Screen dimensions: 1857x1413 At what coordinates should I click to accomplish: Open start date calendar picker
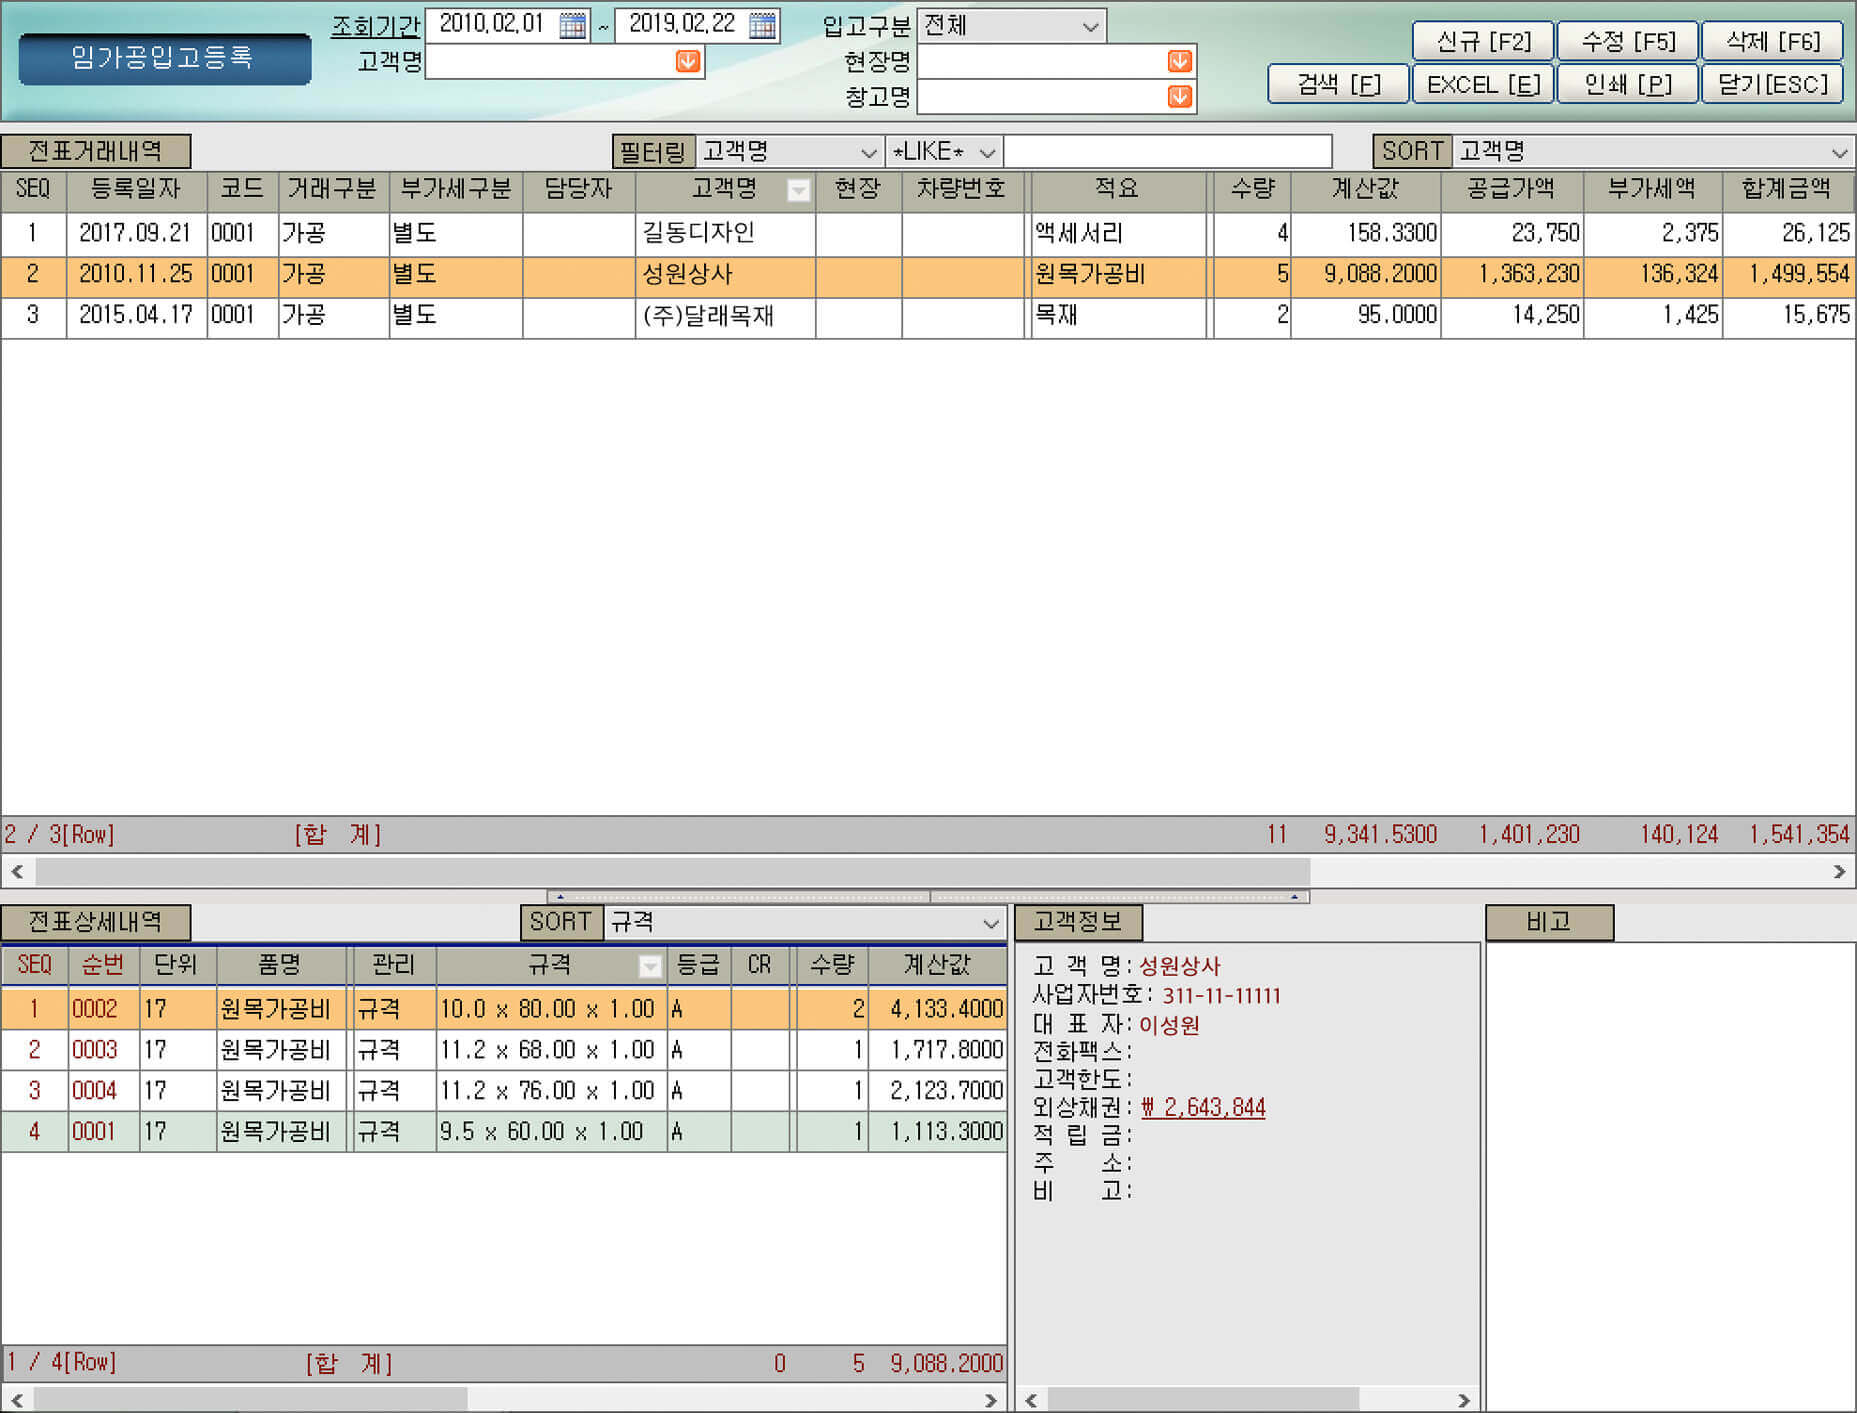(x=572, y=25)
